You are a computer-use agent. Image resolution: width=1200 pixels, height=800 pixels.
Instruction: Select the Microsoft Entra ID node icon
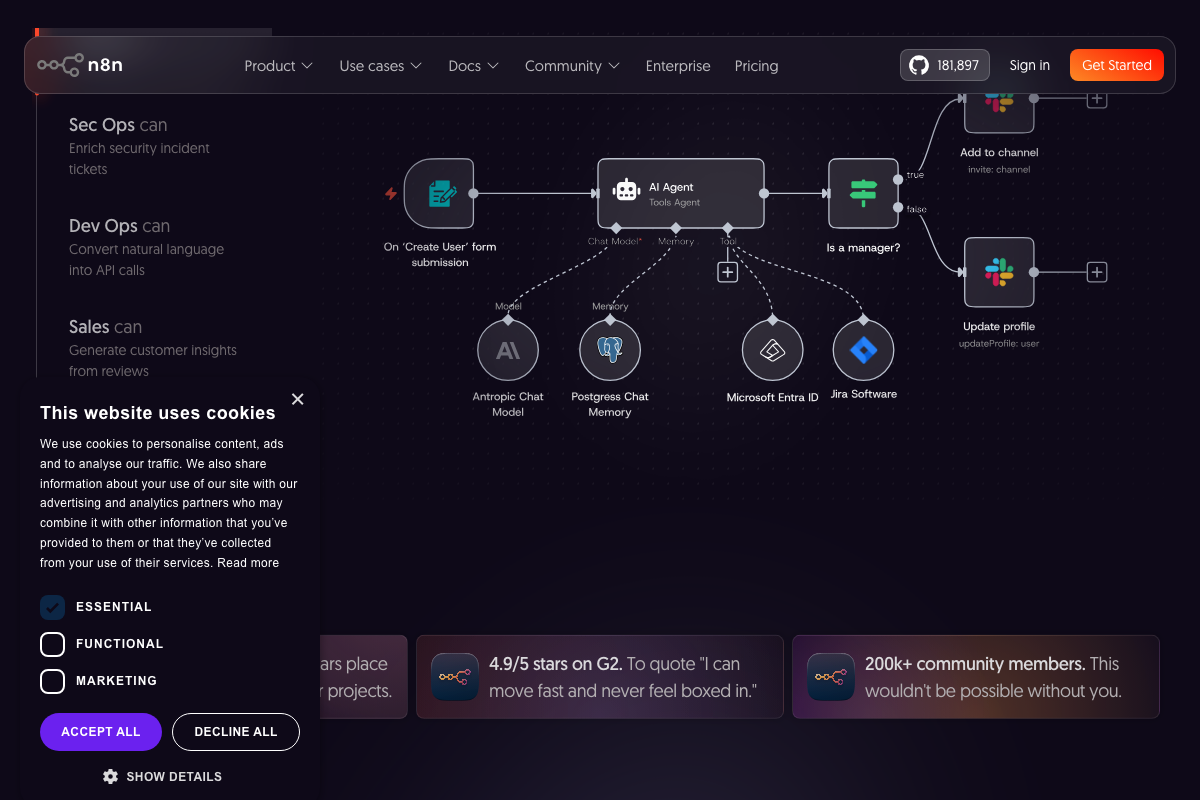coord(772,350)
